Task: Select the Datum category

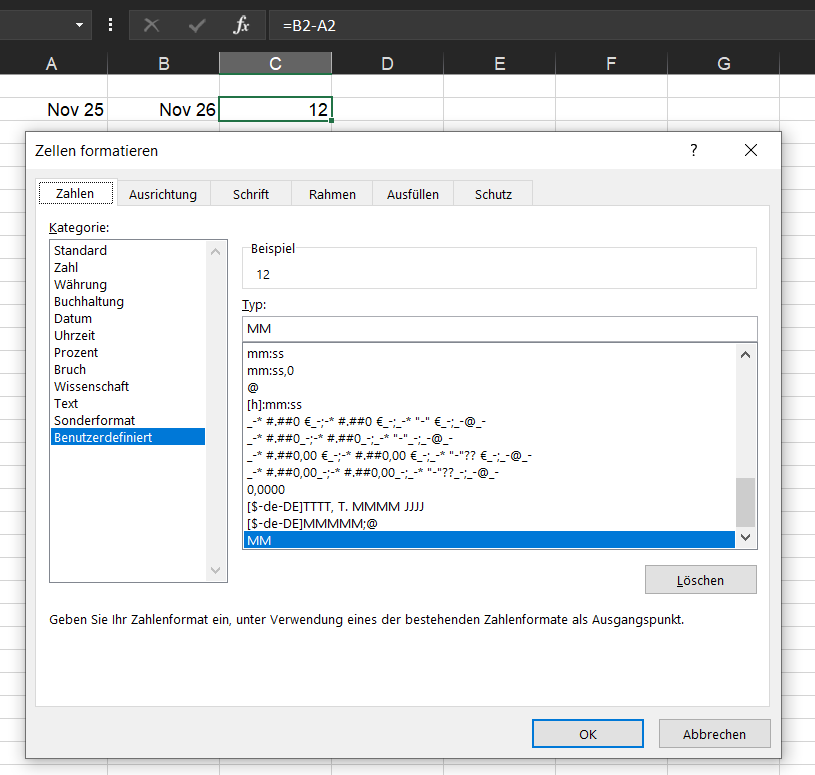Action: (x=128, y=319)
